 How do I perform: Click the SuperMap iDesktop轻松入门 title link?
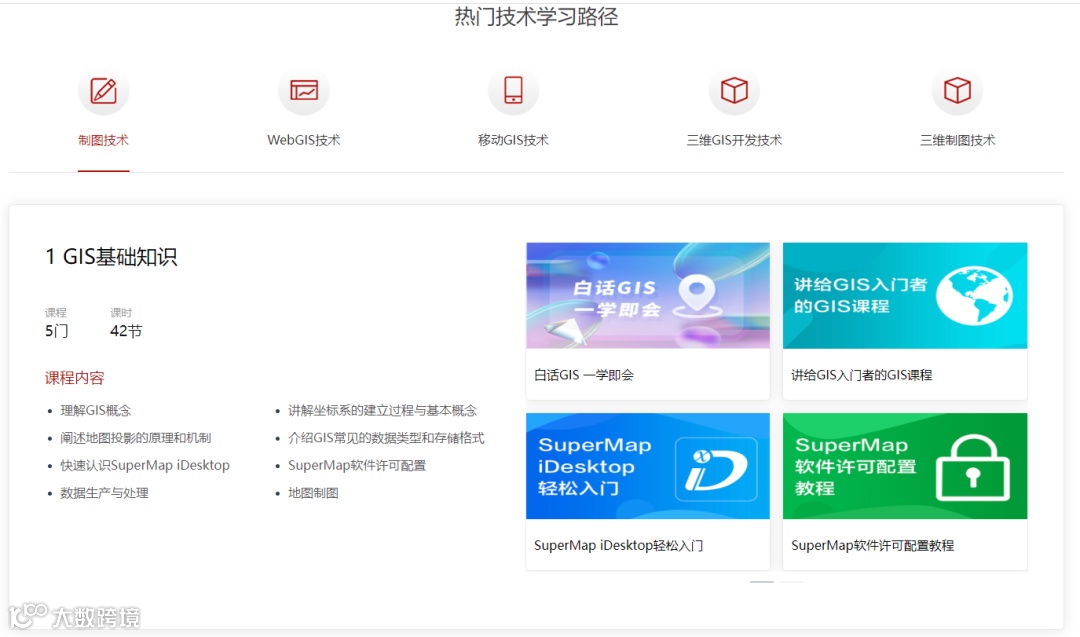[x=619, y=545]
